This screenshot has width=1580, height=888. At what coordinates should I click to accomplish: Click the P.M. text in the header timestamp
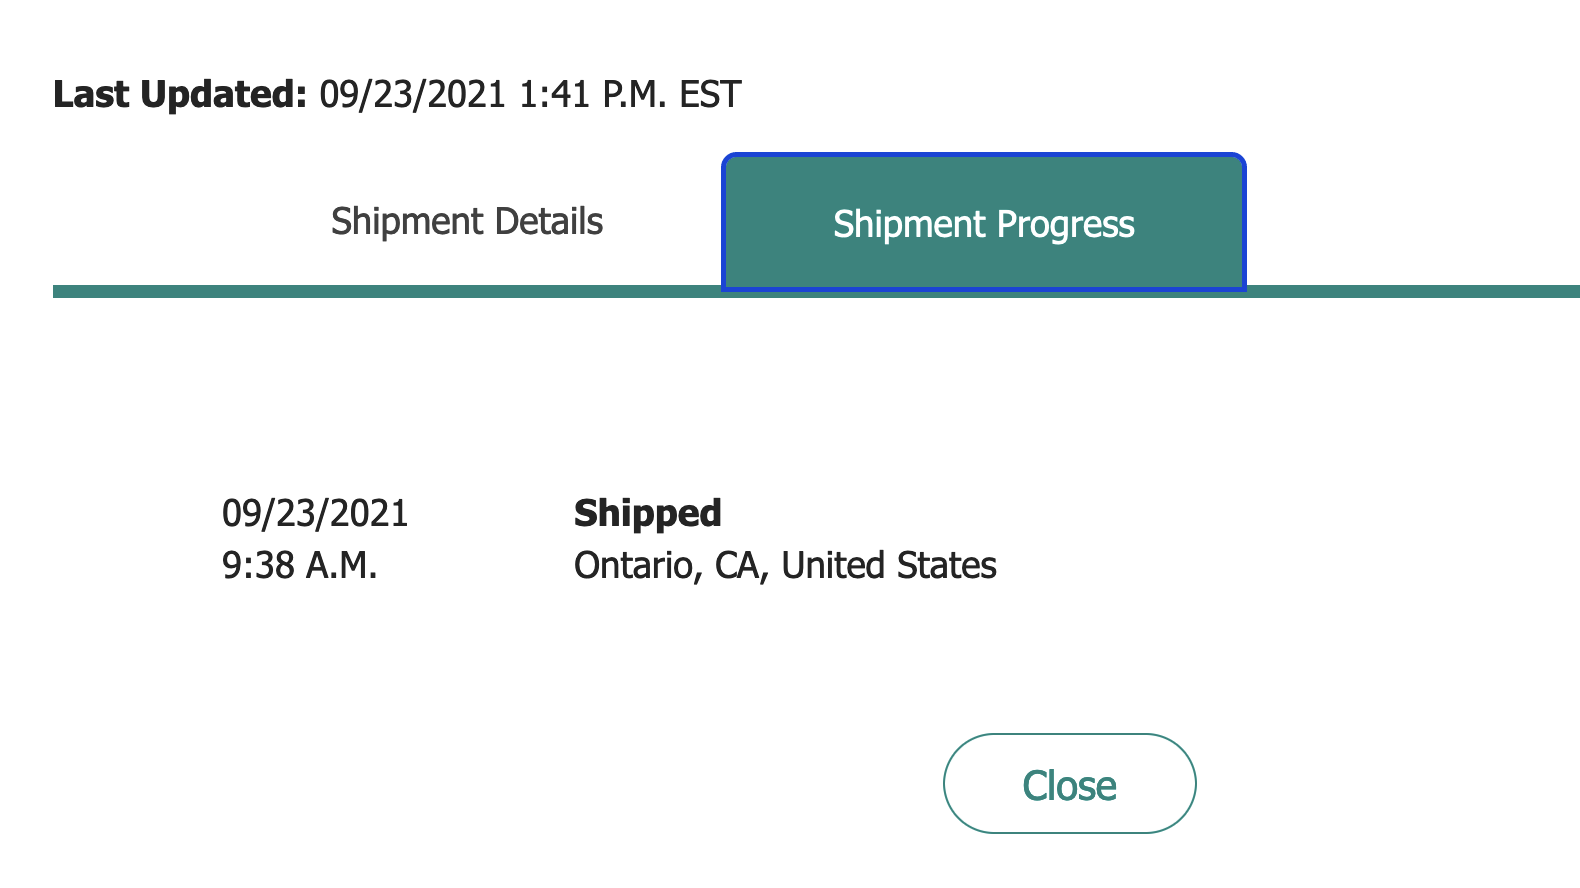coord(633,94)
